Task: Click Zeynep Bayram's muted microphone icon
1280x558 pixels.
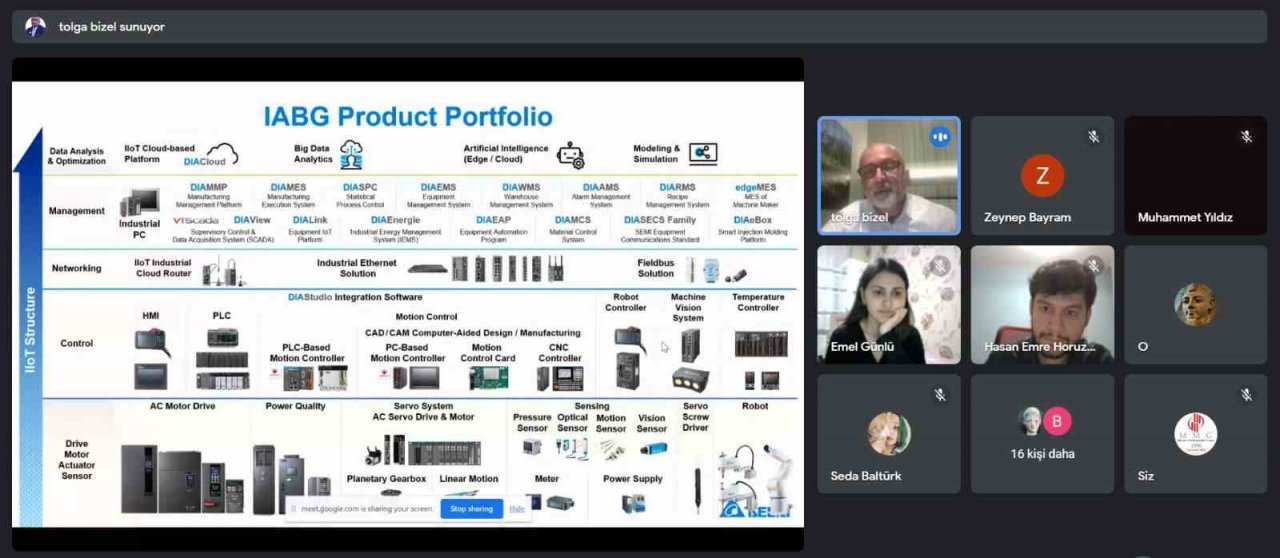Action: coord(1093,137)
